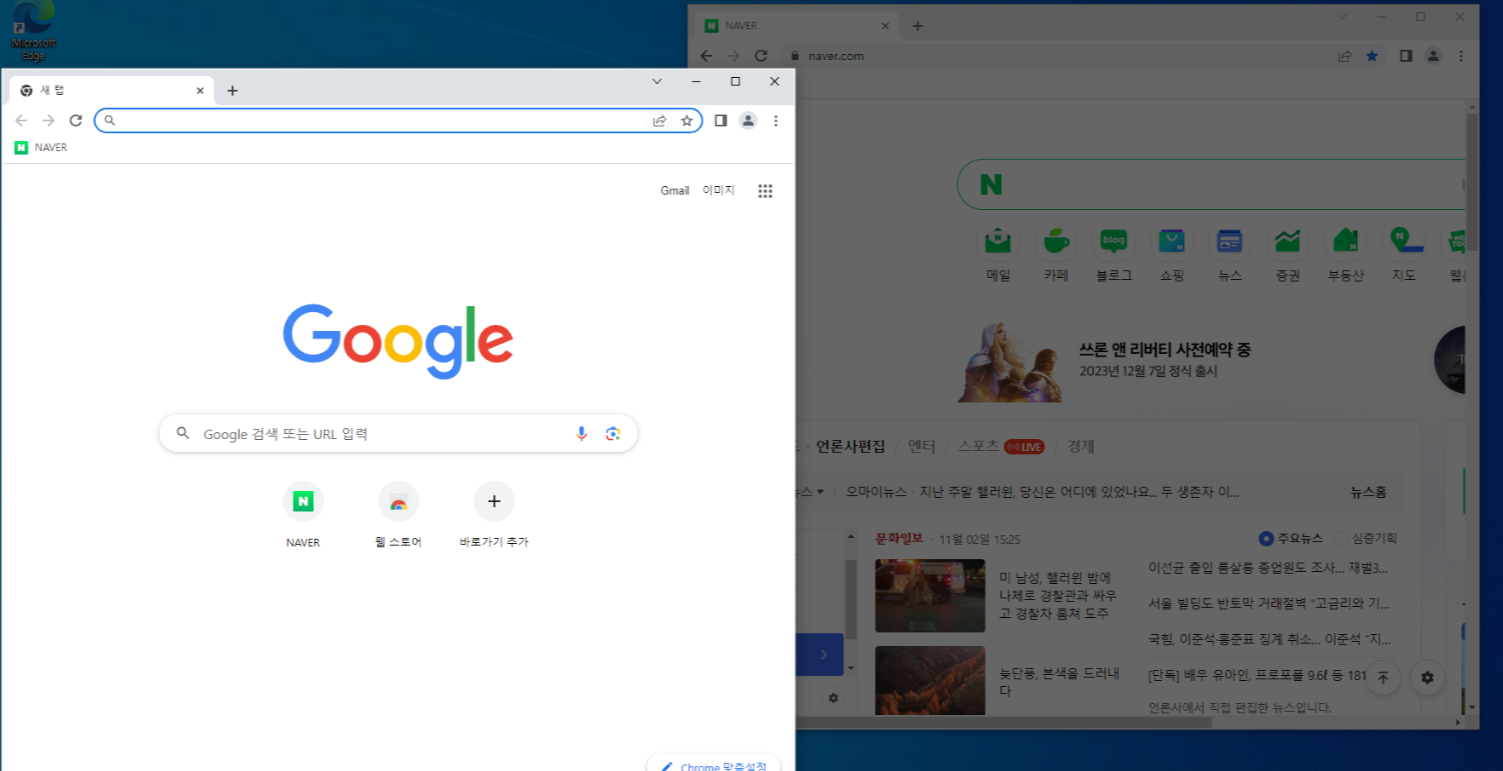
Task: Open article thumbnail 미 남성, 핼러윈 밤에
Action: click(x=930, y=596)
